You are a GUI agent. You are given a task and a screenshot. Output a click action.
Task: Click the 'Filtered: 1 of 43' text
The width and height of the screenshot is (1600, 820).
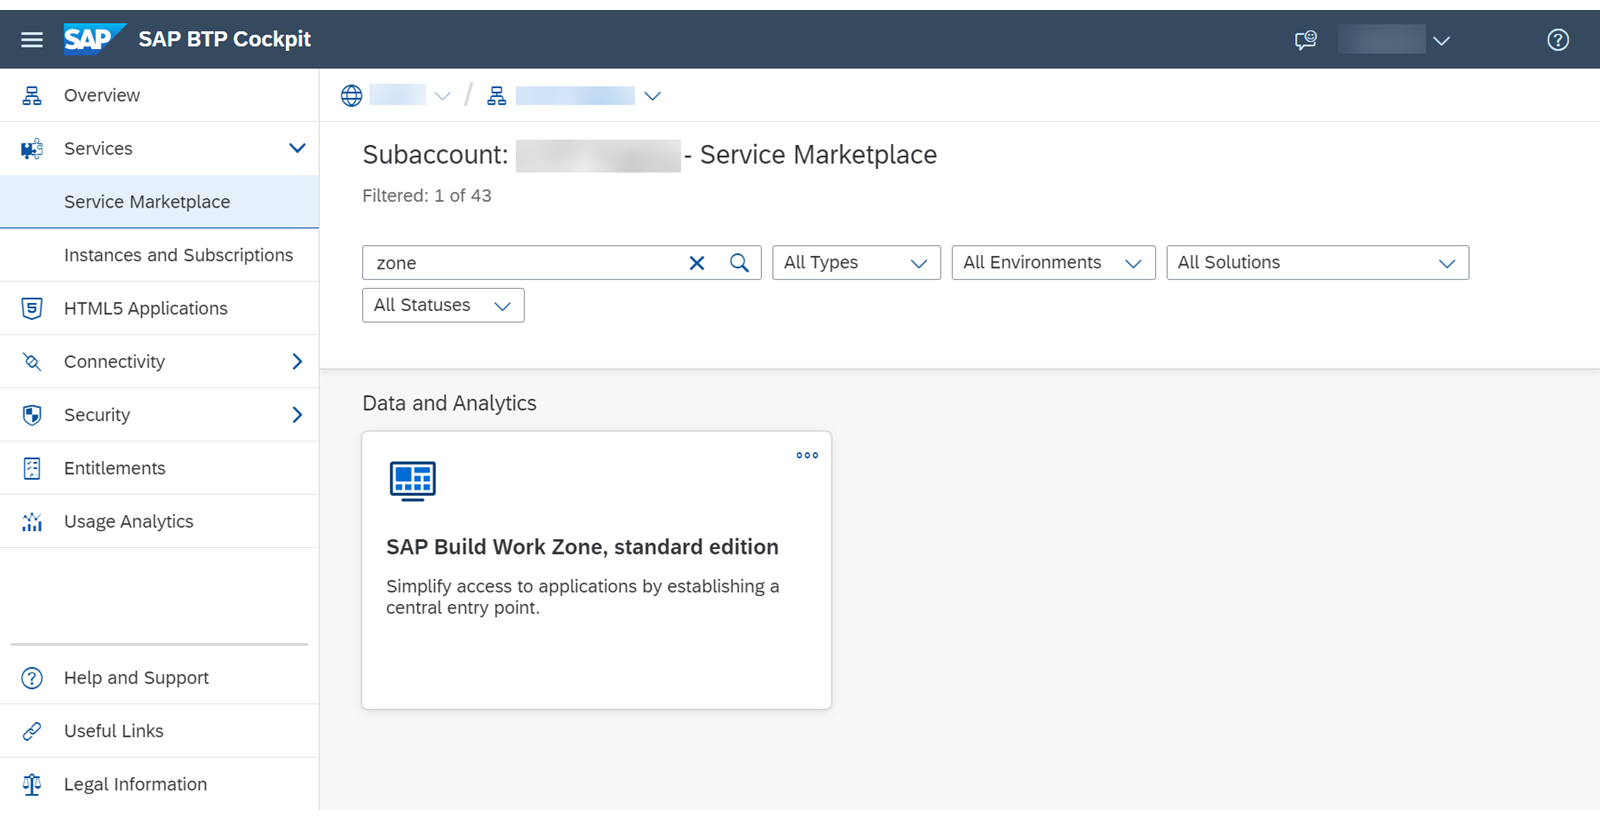pos(427,196)
